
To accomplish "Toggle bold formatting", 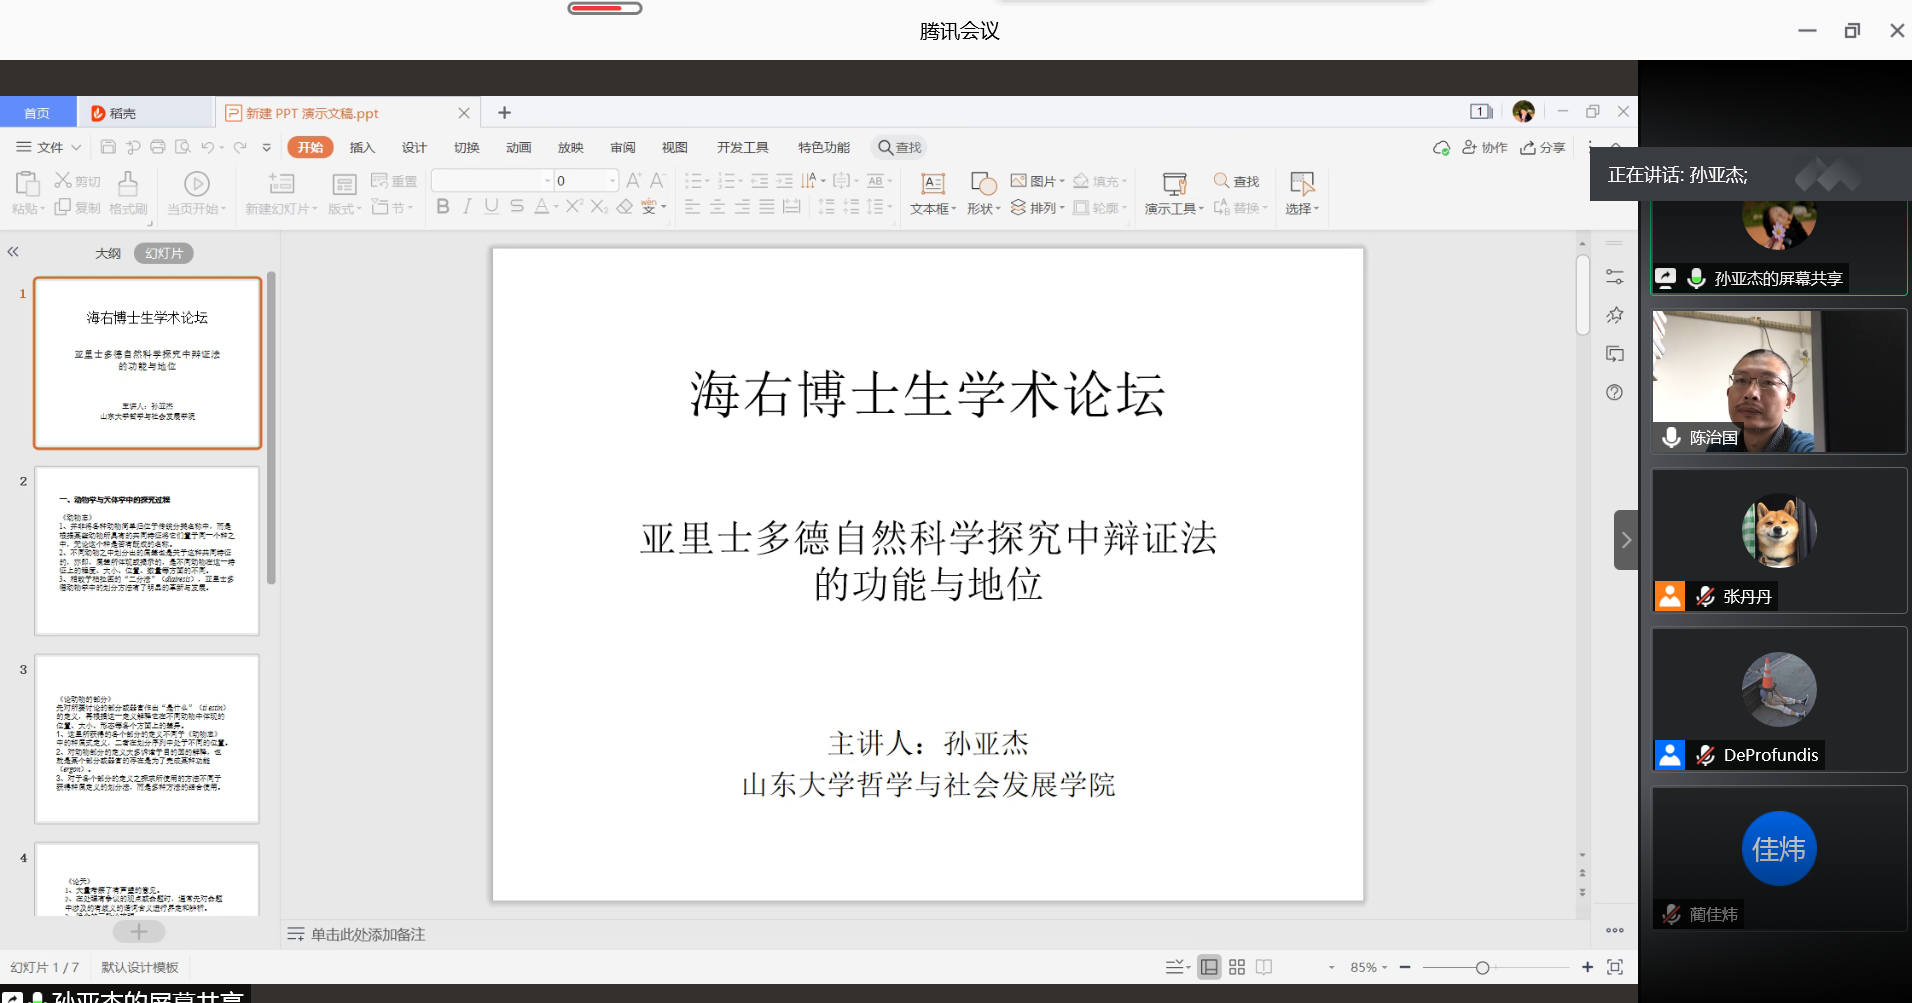I will click(442, 206).
